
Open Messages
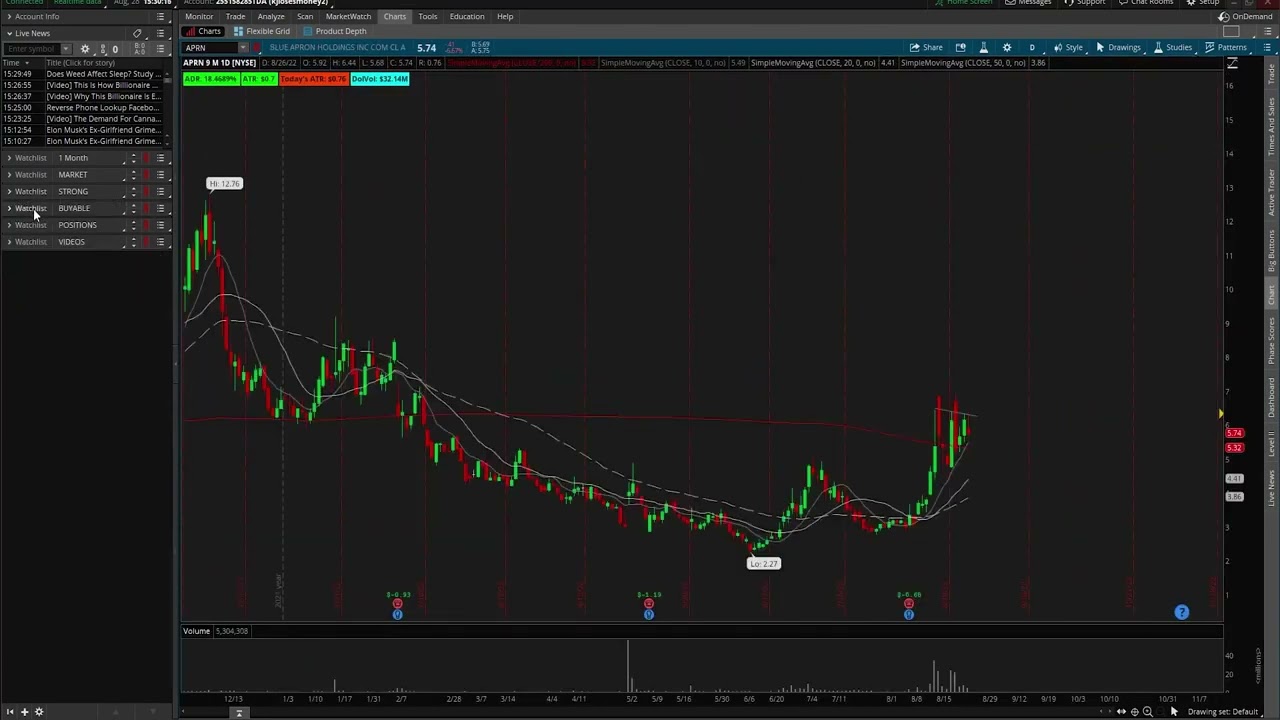pos(1029,3)
